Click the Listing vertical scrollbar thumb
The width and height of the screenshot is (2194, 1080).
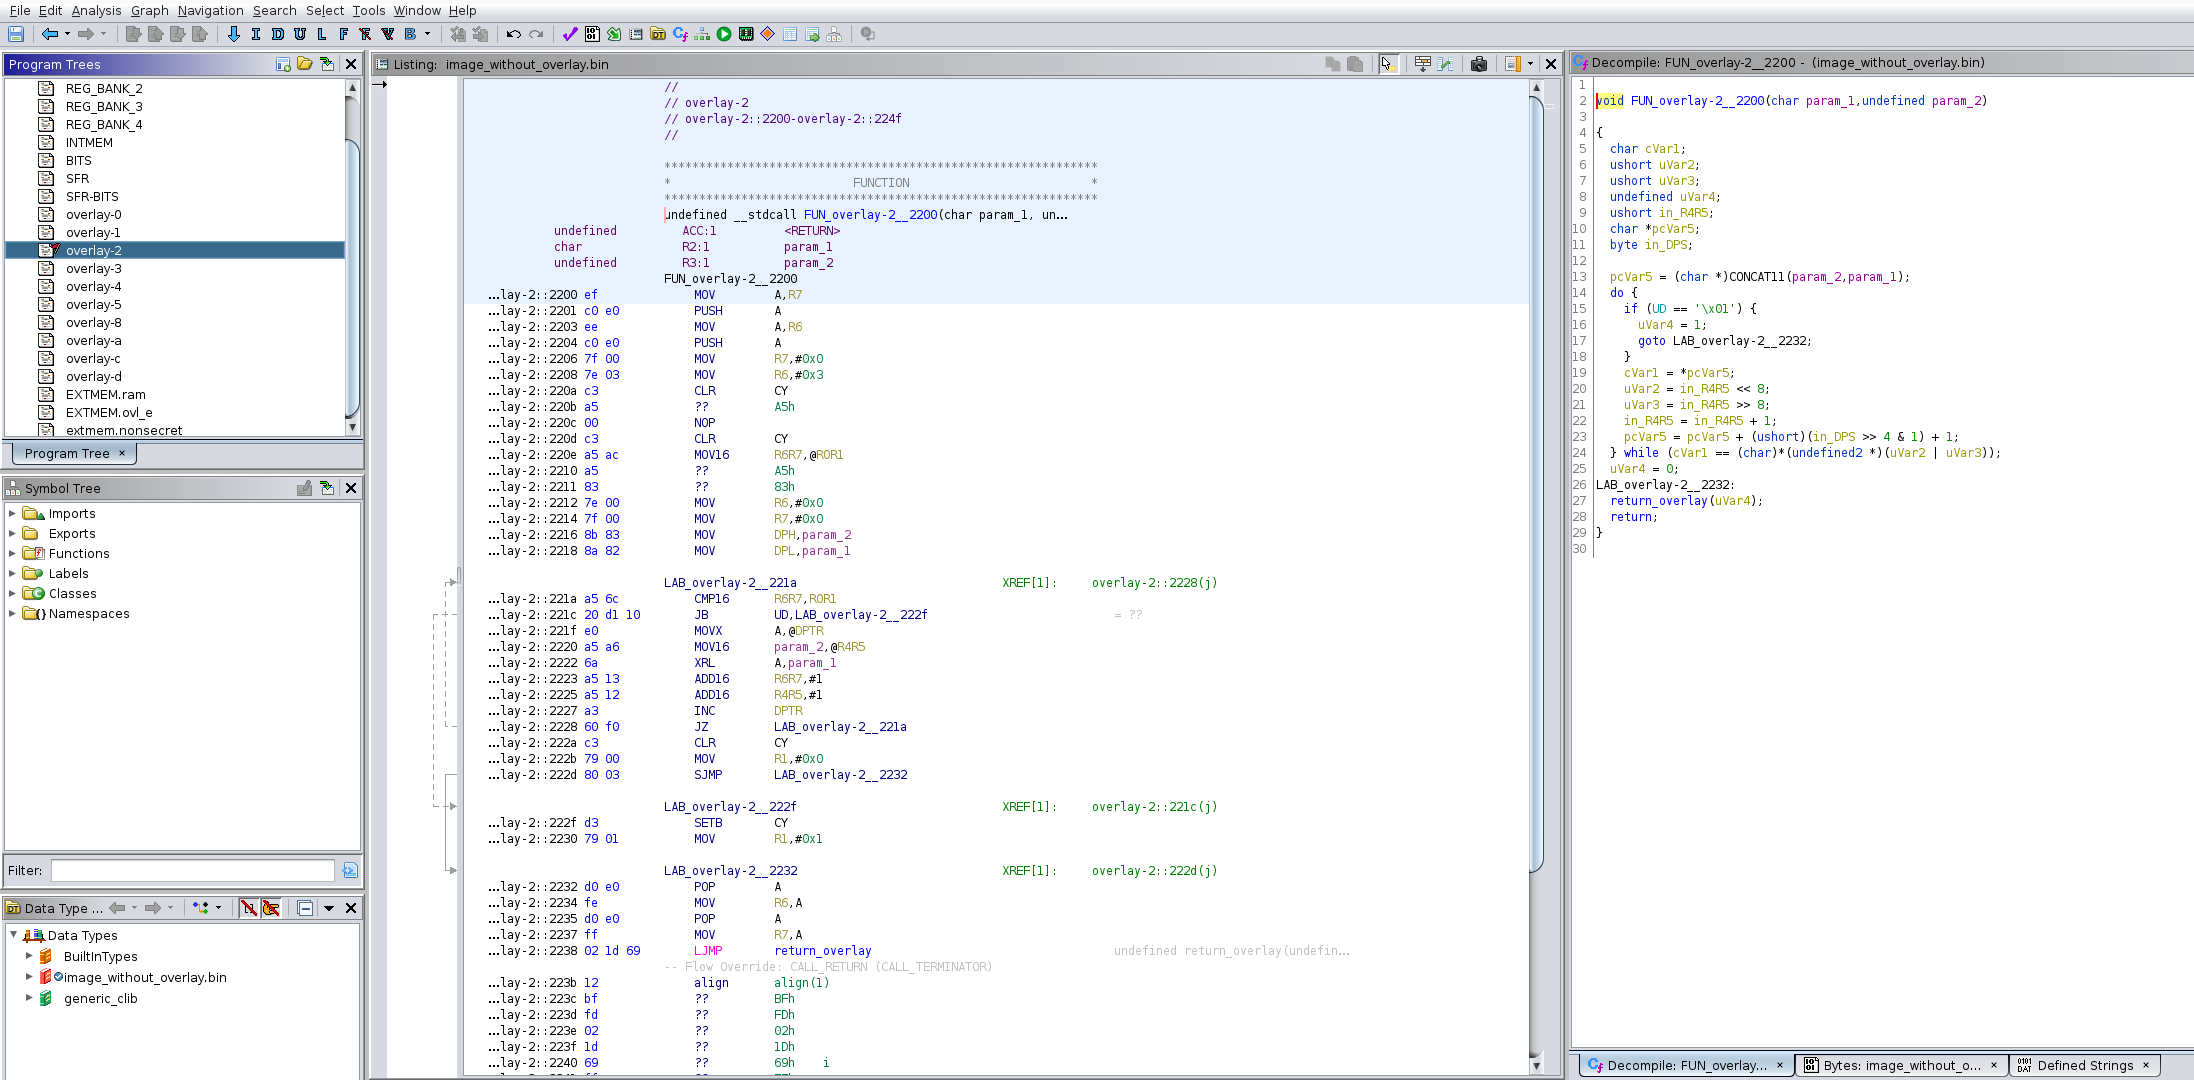(1536, 480)
